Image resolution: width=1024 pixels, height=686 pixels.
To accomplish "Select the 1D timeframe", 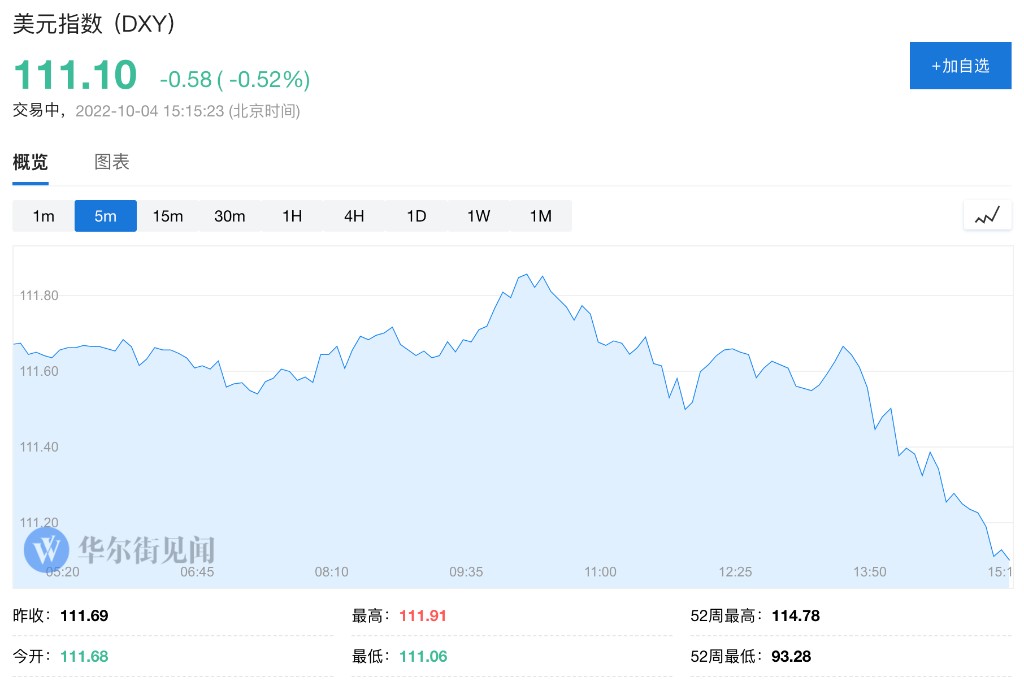I will point(416,216).
